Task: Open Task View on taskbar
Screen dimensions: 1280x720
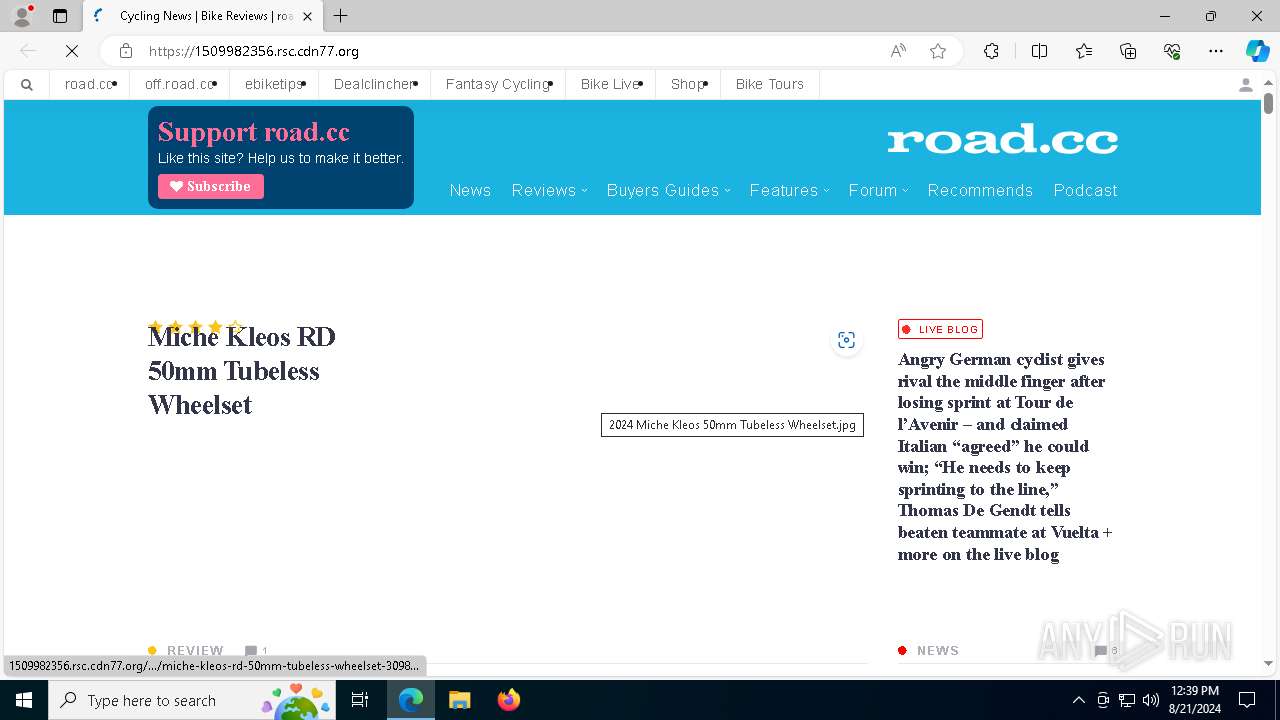Action: [360, 700]
